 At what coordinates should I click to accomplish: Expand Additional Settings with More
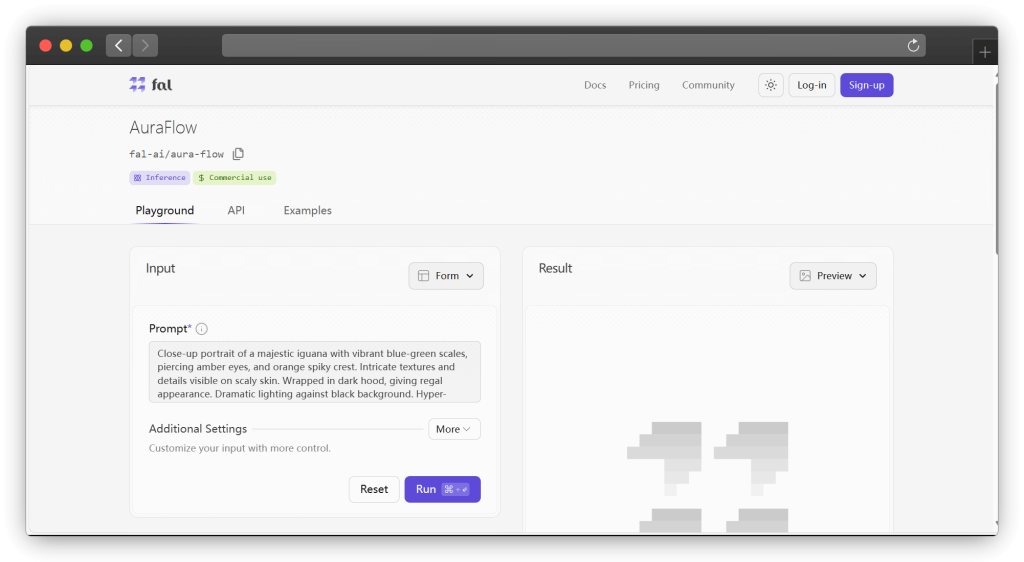[x=454, y=429]
